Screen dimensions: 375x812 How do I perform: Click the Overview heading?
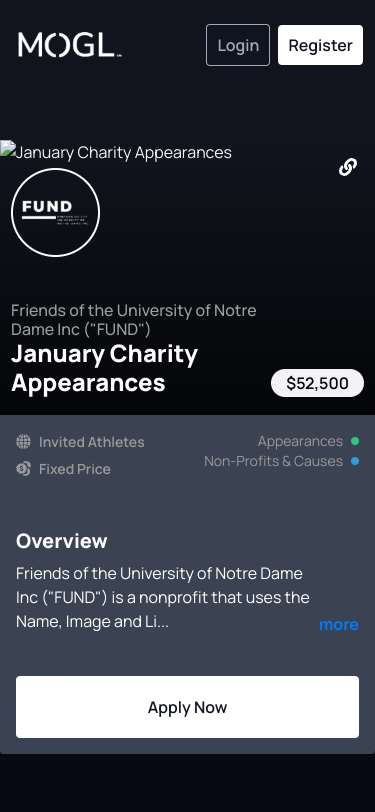[62, 541]
